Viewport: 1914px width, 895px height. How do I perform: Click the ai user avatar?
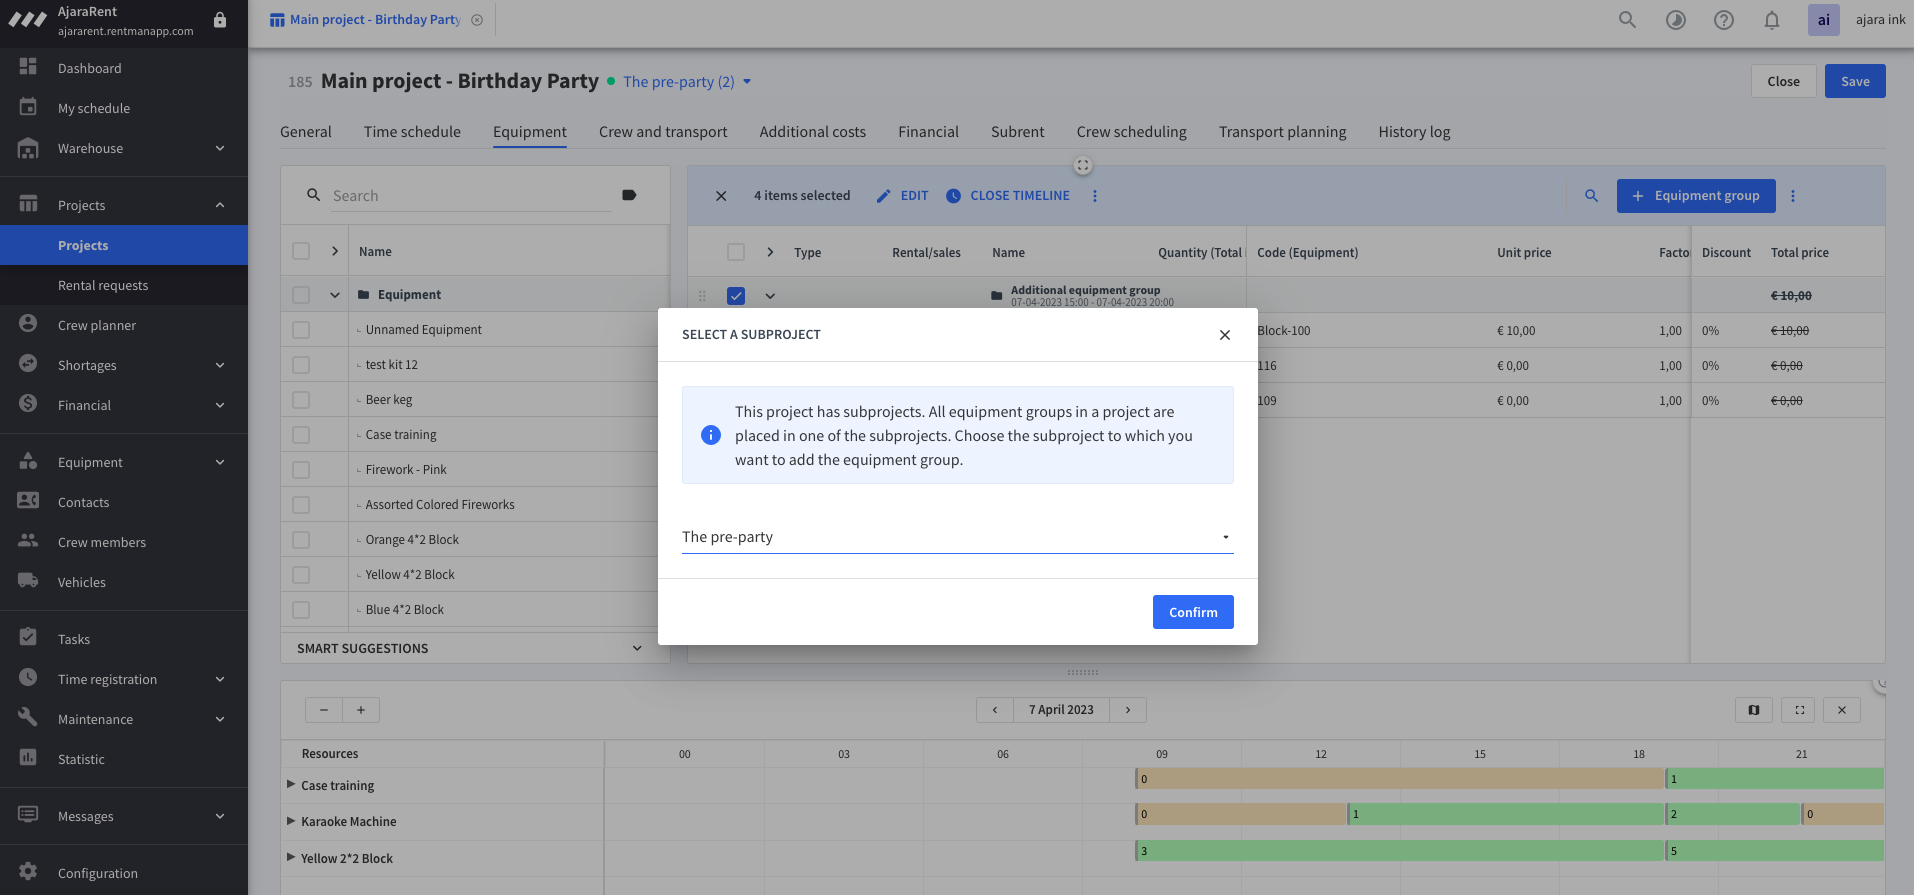(1824, 20)
